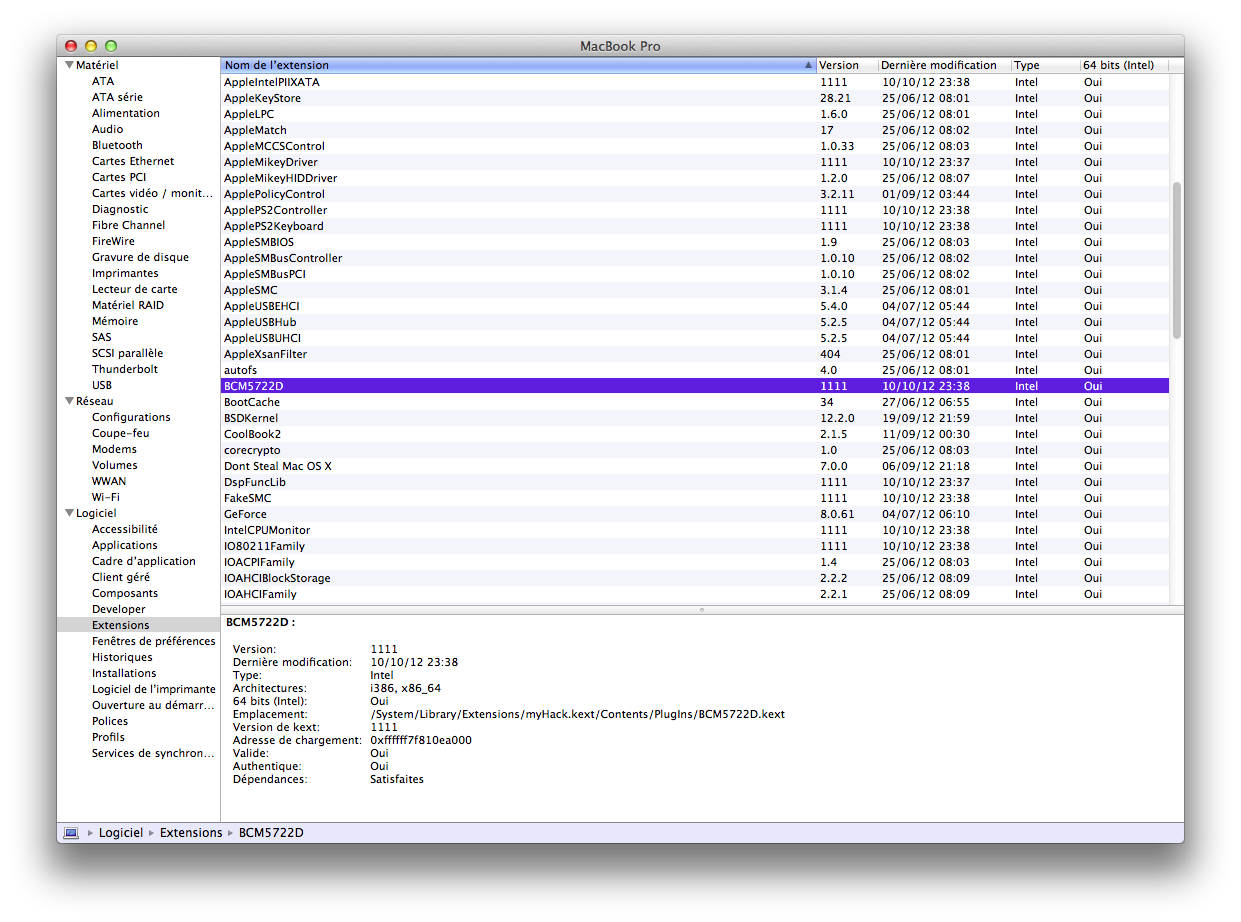
Task: Collapse the Matériel section in sidebar
Action: coord(69,64)
